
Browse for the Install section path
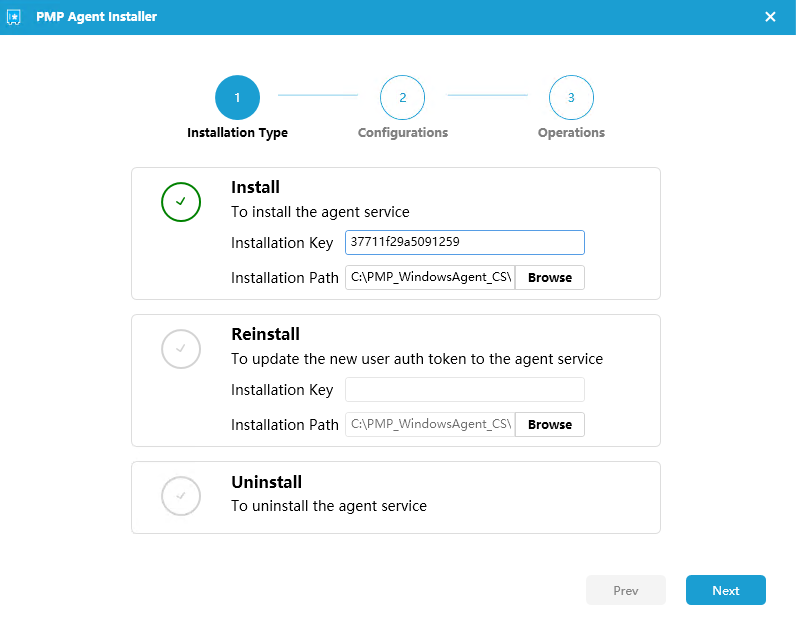click(x=550, y=278)
